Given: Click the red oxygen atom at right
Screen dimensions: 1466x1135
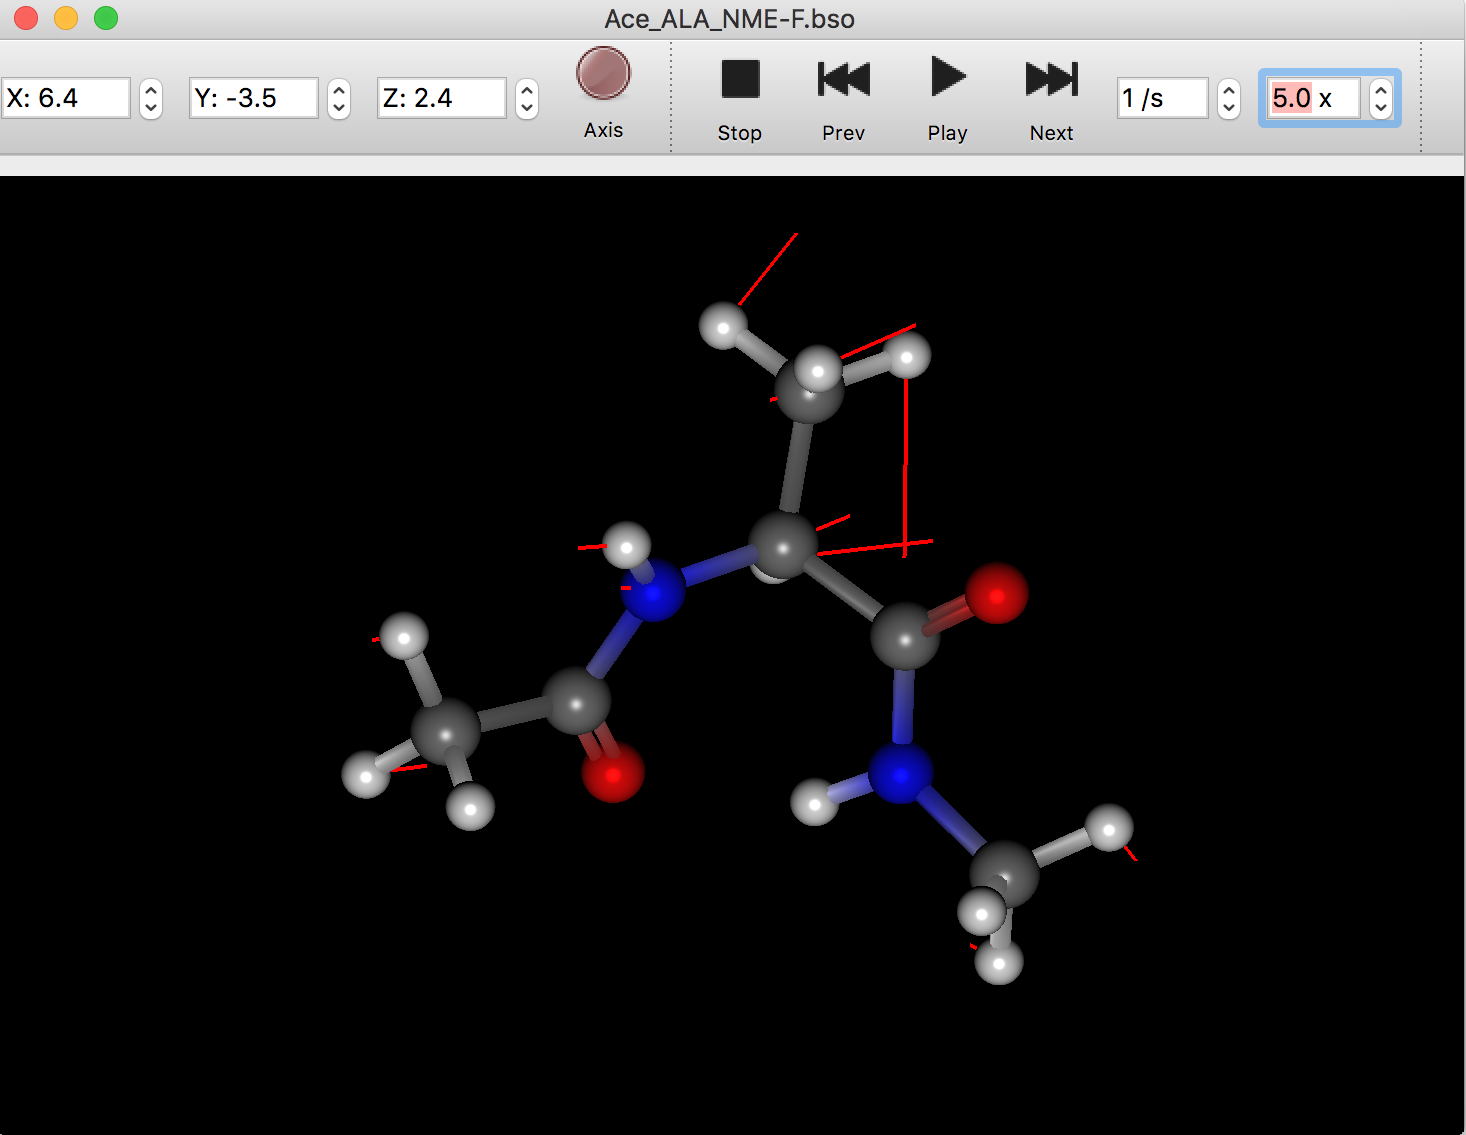Looking at the screenshot, I should click(996, 593).
